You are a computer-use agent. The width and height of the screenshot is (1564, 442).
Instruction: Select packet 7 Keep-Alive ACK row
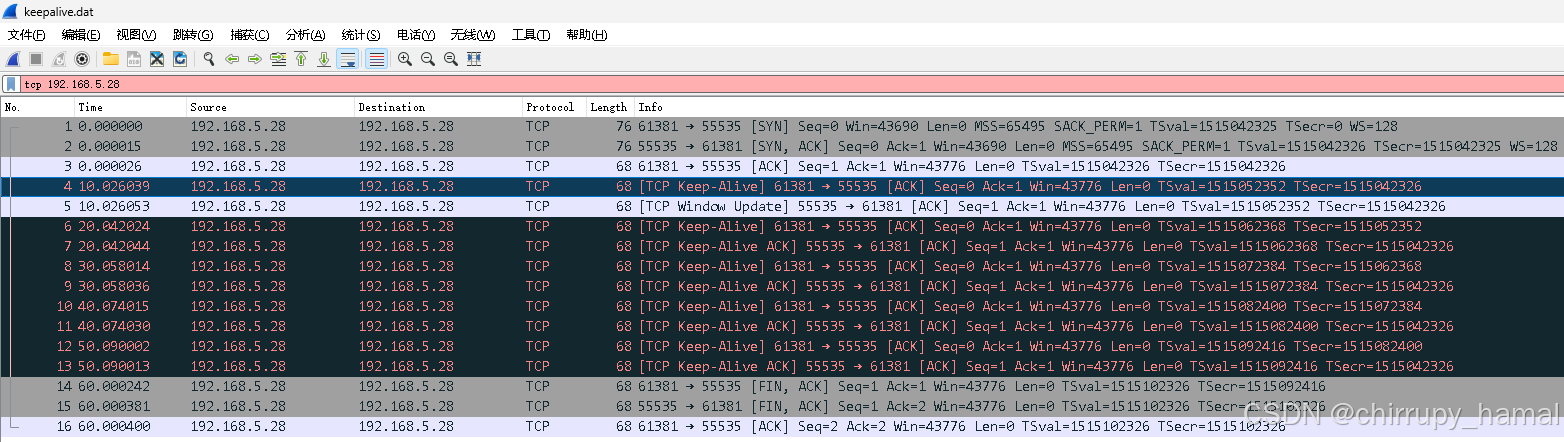(x=782, y=246)
